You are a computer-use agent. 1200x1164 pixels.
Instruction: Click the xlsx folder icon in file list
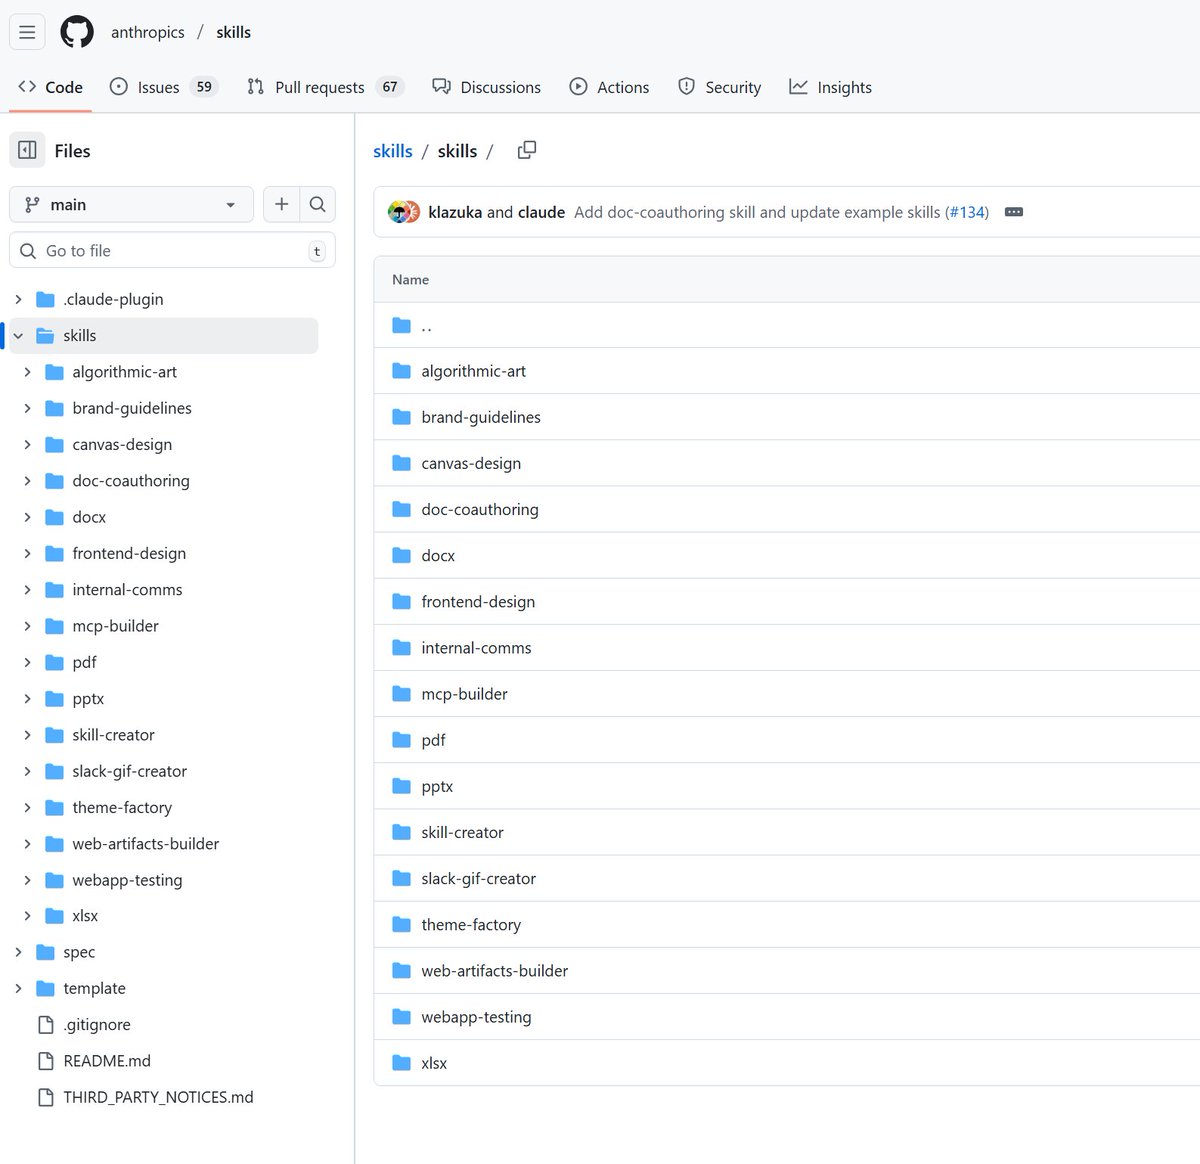pyautogui.click(x=402, y=1063)
